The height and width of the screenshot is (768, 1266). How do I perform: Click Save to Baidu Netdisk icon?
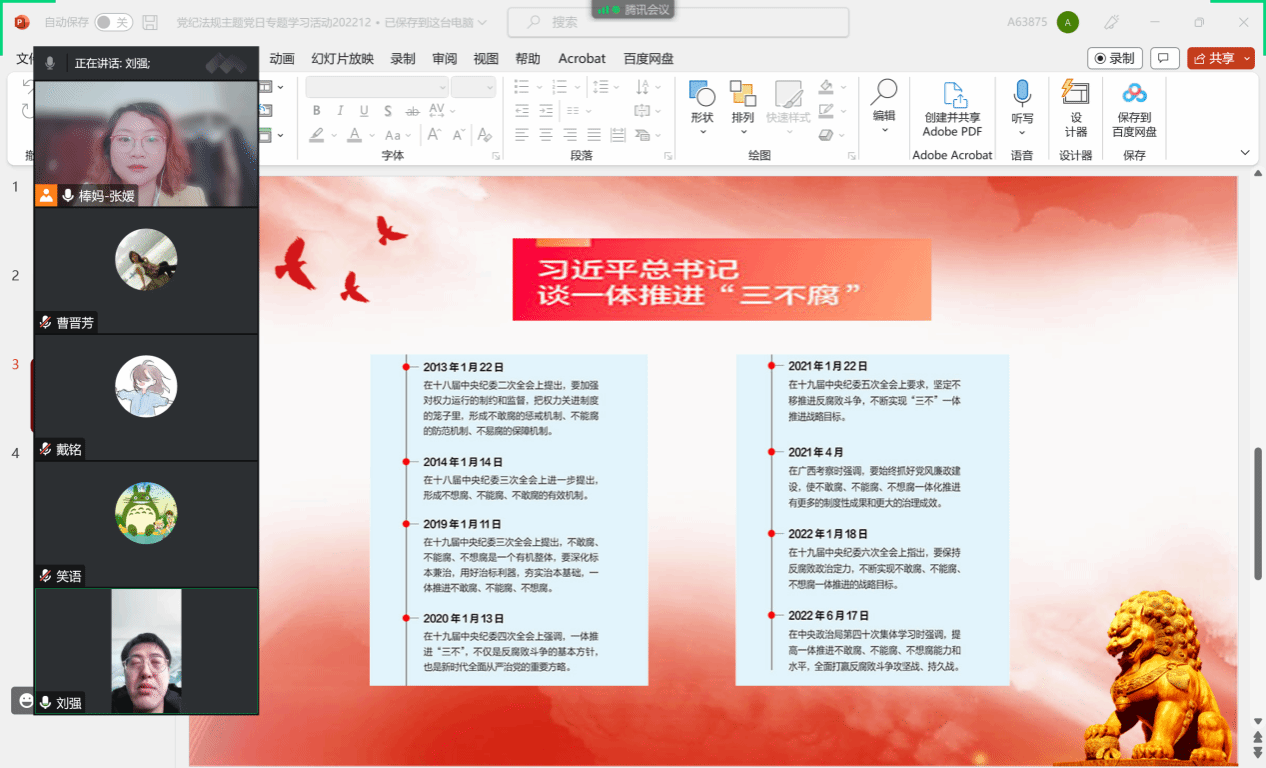click(1134, 94)
